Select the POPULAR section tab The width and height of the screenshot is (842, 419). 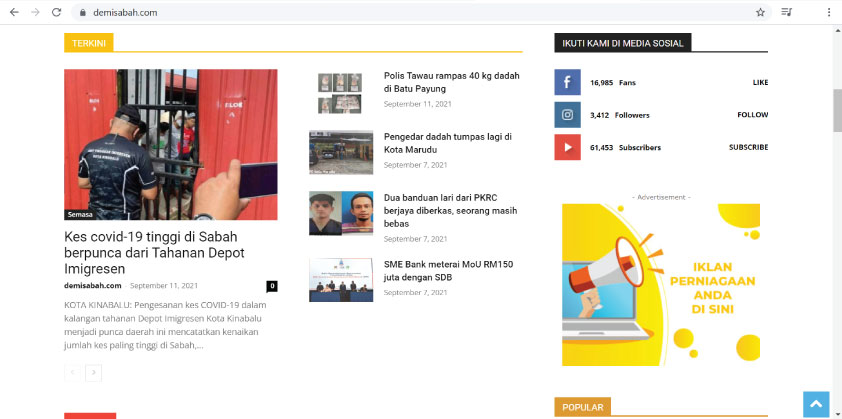582,407
